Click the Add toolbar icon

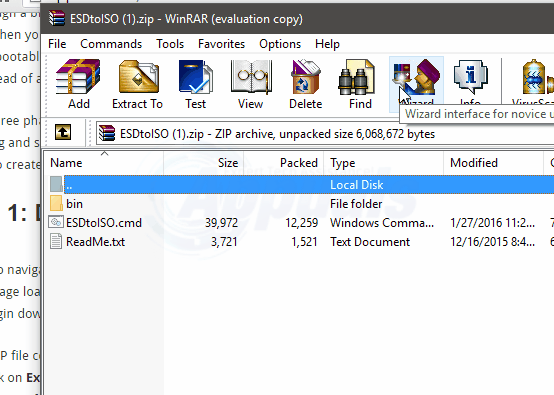pos(78,77)
